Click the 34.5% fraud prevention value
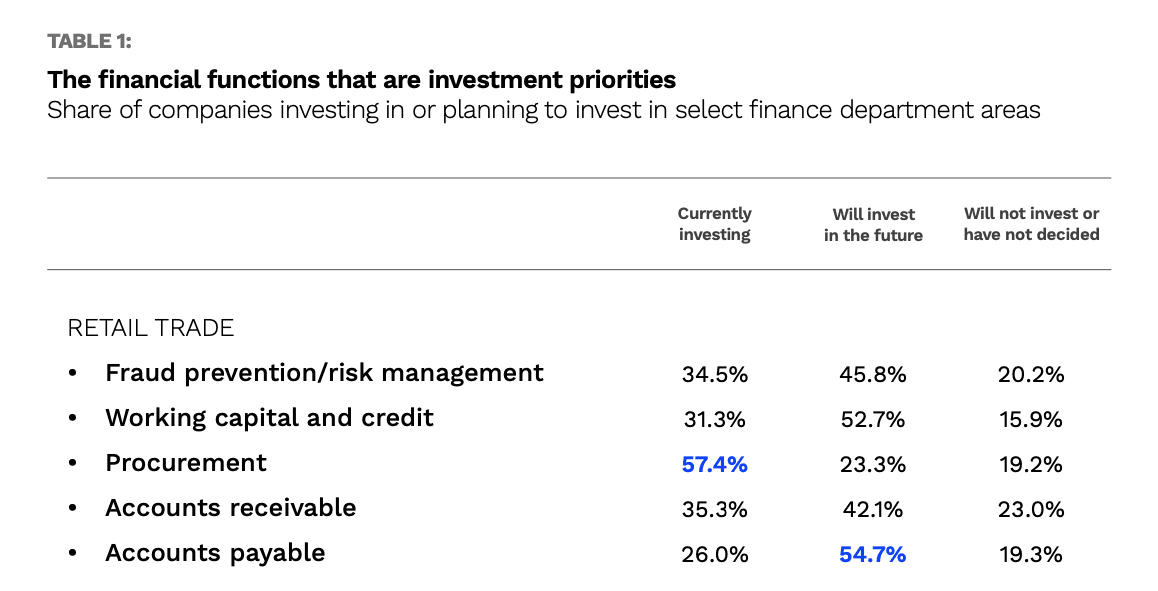This screenshot has height=591, width=1158. click(x=714, y=375)
